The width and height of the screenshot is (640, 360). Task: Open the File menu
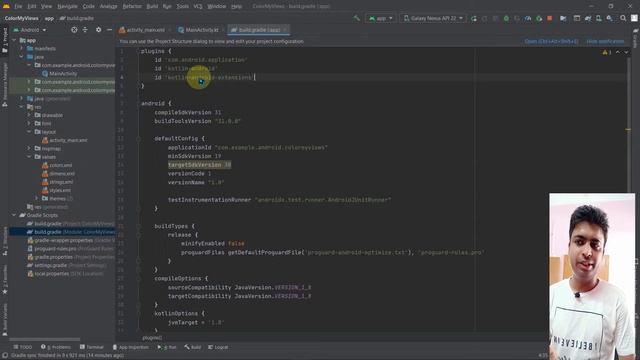click(18, 7)
